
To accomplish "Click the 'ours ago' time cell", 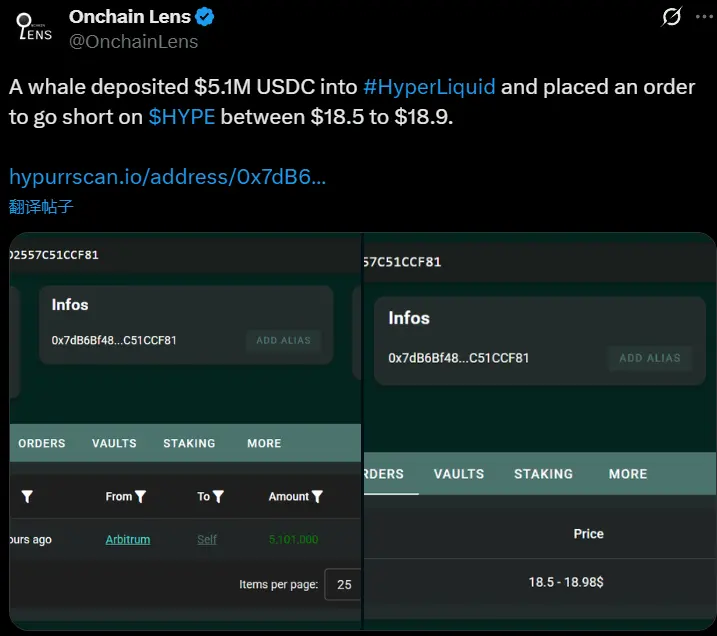I will point(30,540).
